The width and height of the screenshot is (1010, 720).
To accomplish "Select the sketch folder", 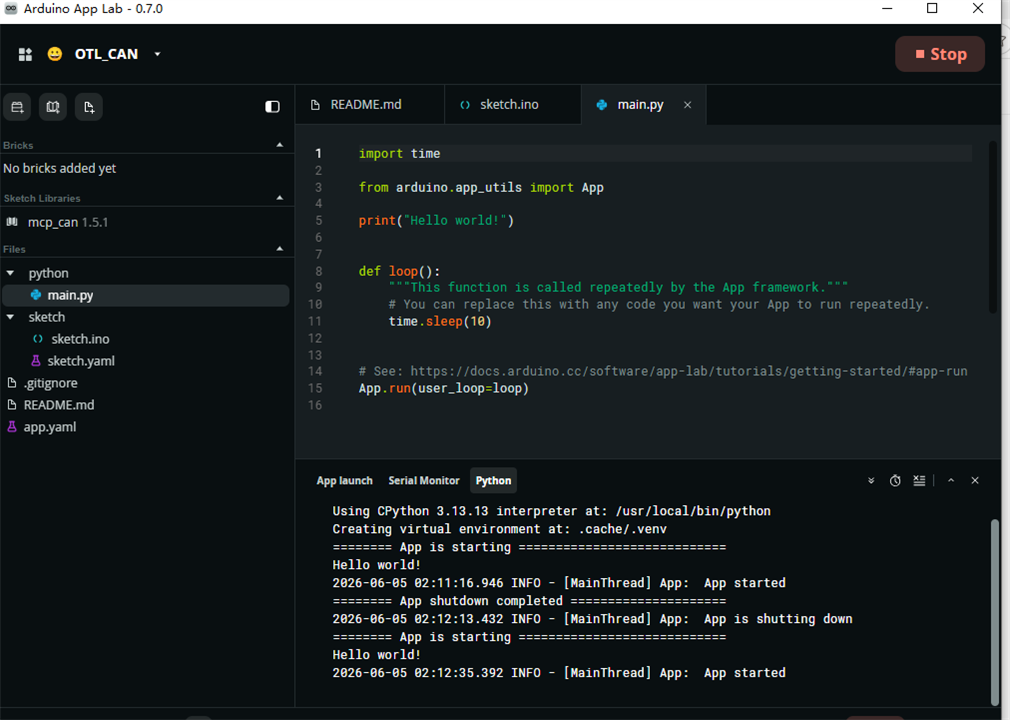I will (x=46, y=317).
